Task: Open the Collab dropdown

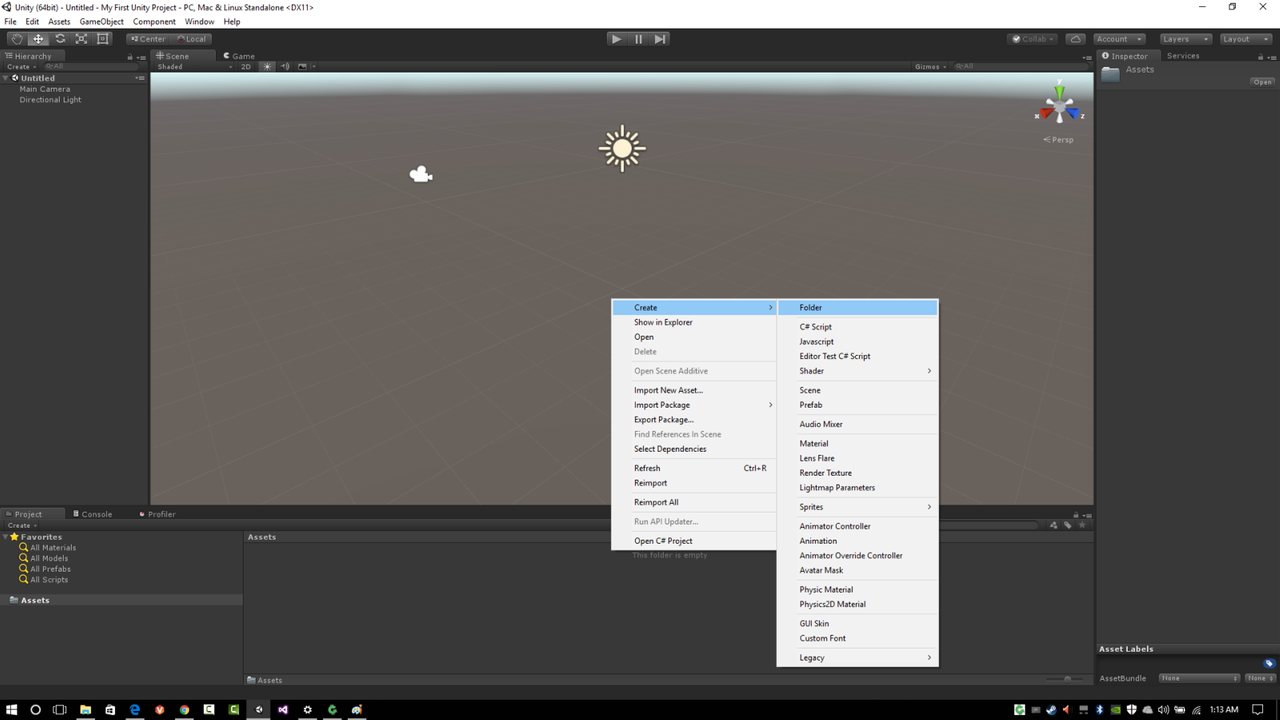Action: click(1034, 39)
